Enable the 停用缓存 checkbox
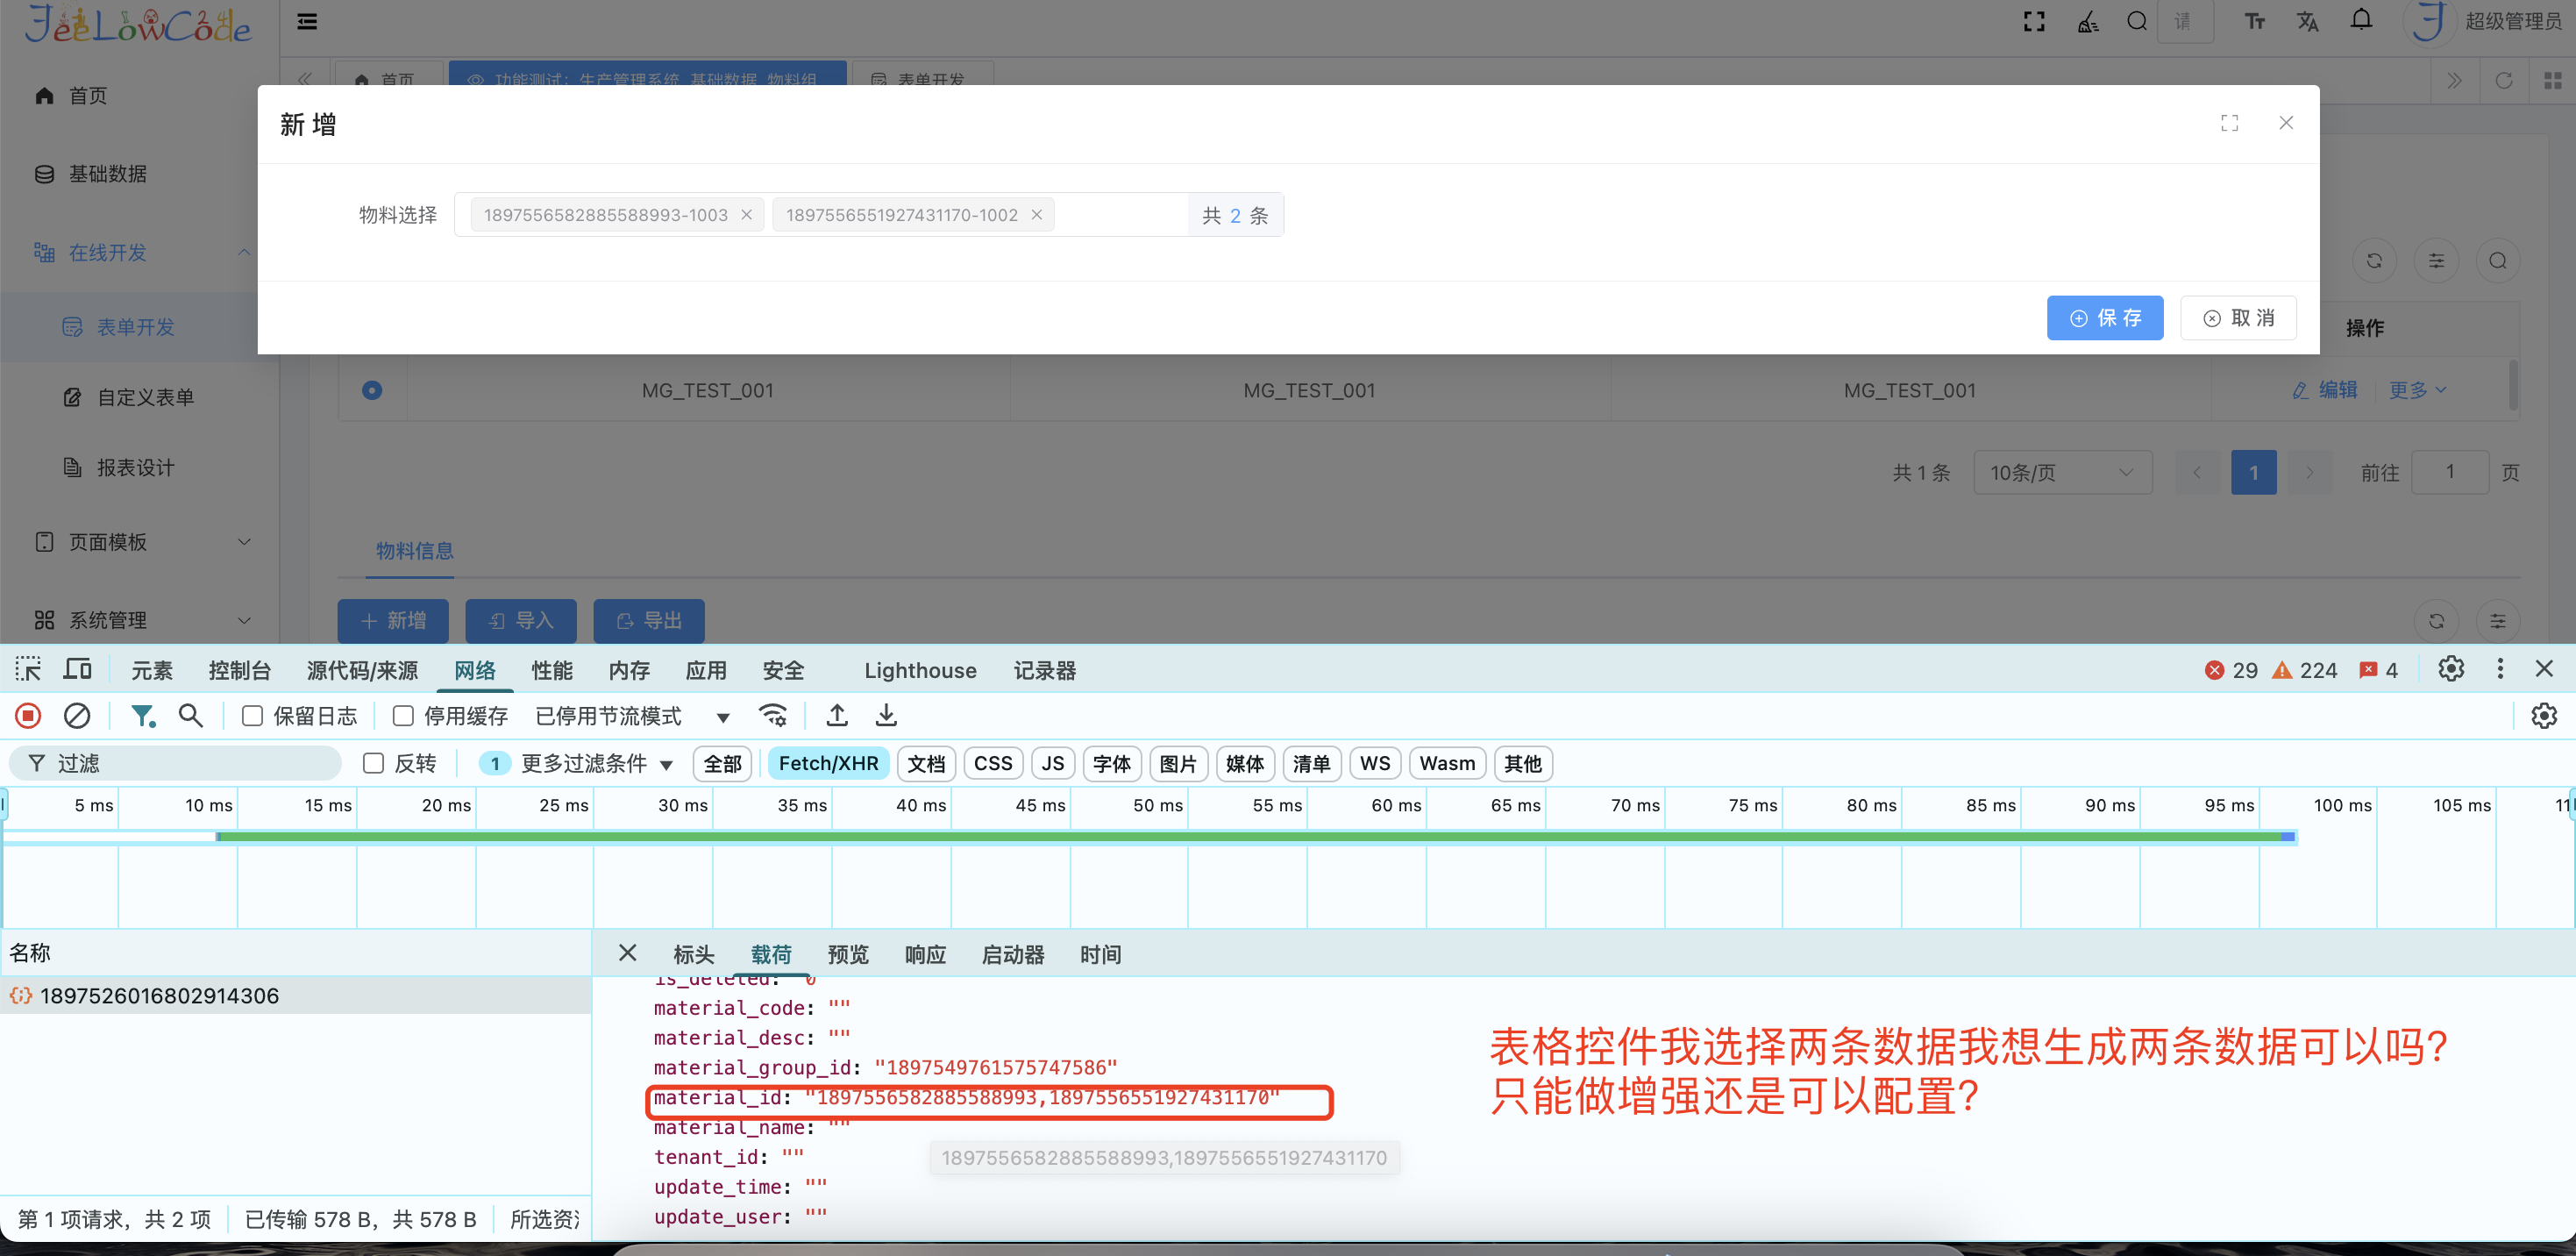Image resolution: width=2576 pixels, height=1256 pixels. (x=403, y=716)
